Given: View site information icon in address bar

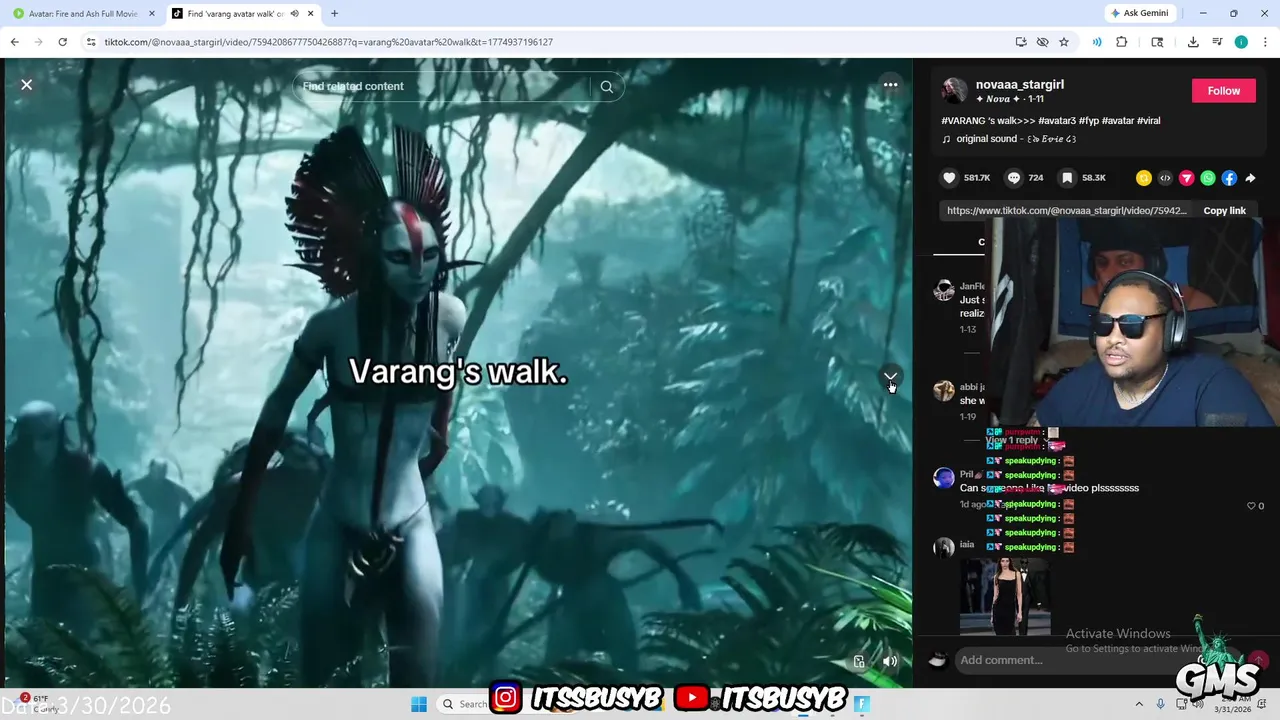Looking at the screenshot, I should coord(91,42).
